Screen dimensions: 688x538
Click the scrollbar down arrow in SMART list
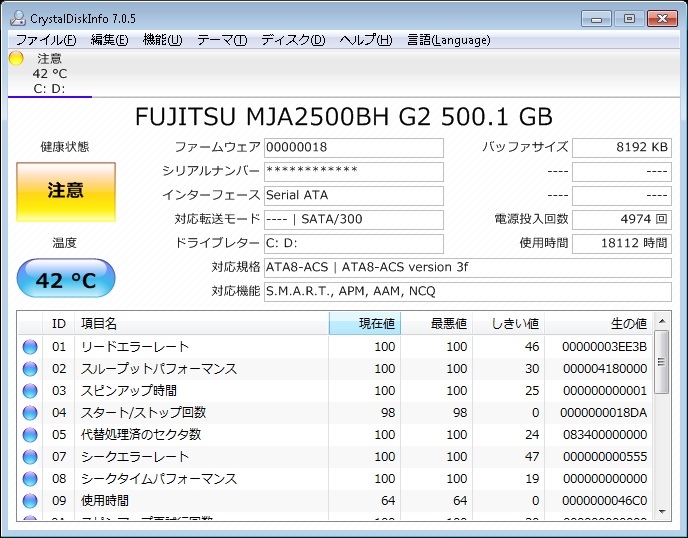click(x=662, y=512)
